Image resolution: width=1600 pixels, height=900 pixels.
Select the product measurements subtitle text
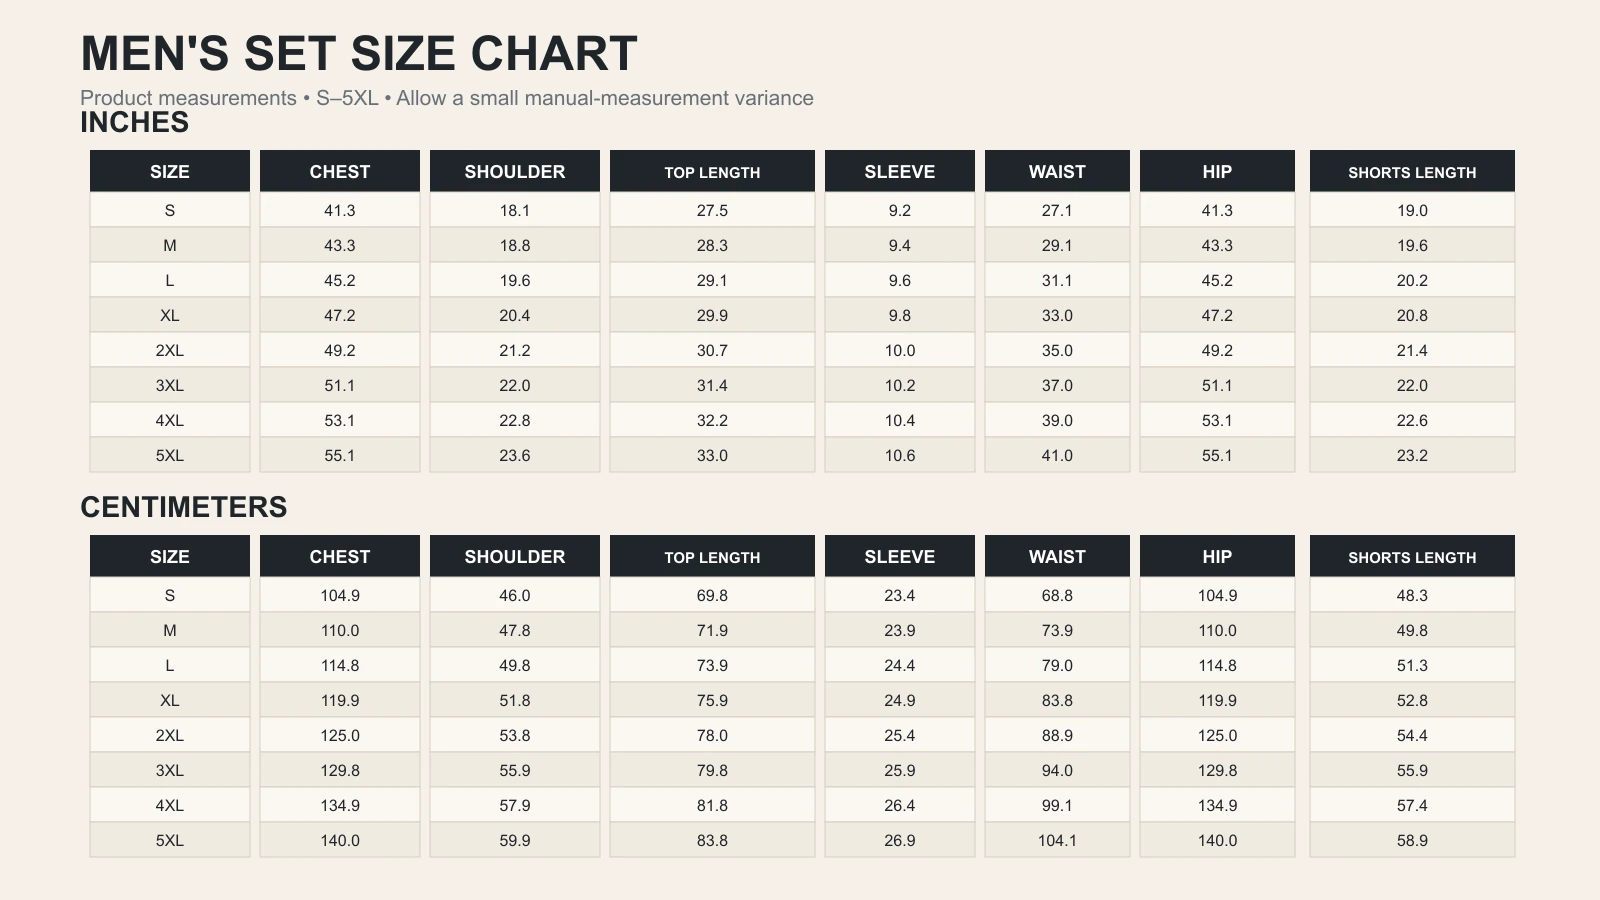[447, 98]
